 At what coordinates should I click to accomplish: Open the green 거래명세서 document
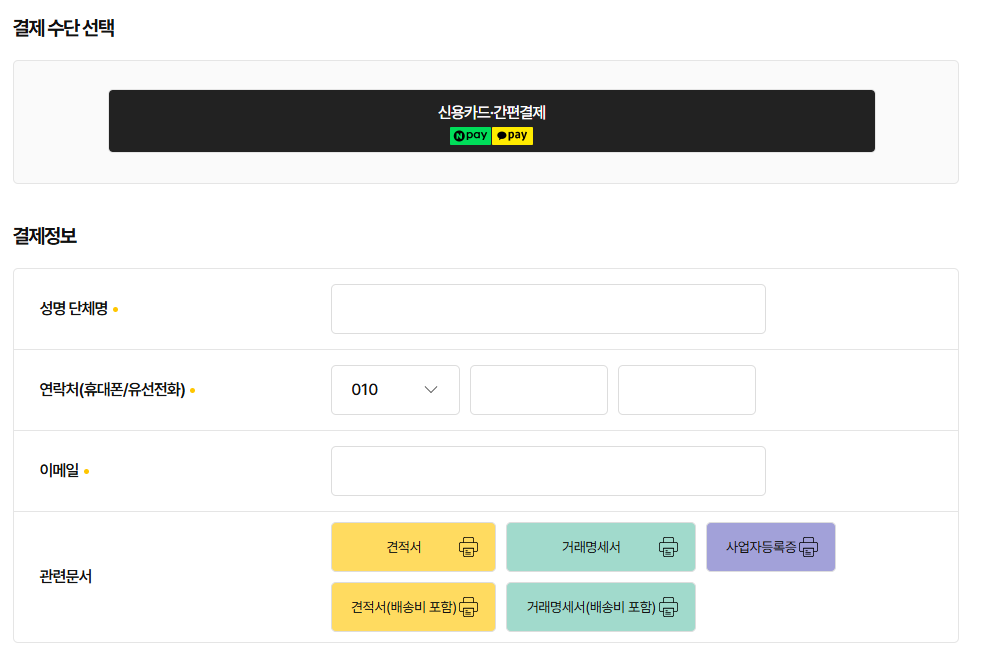pos(591,547)
